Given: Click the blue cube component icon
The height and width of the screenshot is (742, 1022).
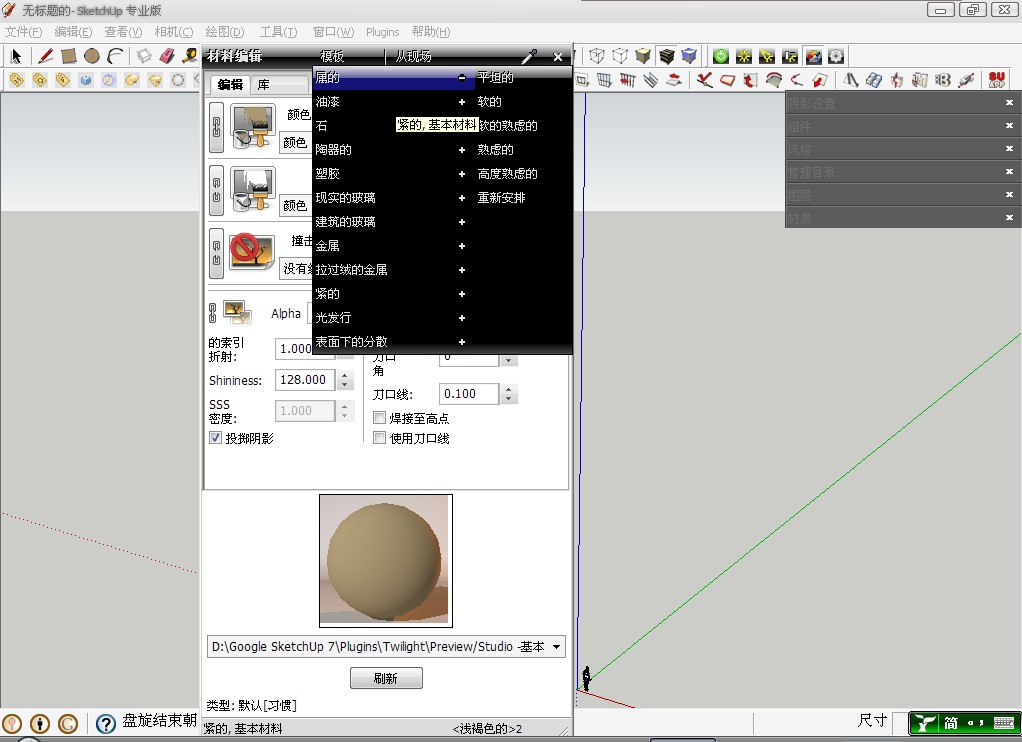Looking at the screenshot, I should (x=86, y=80).
